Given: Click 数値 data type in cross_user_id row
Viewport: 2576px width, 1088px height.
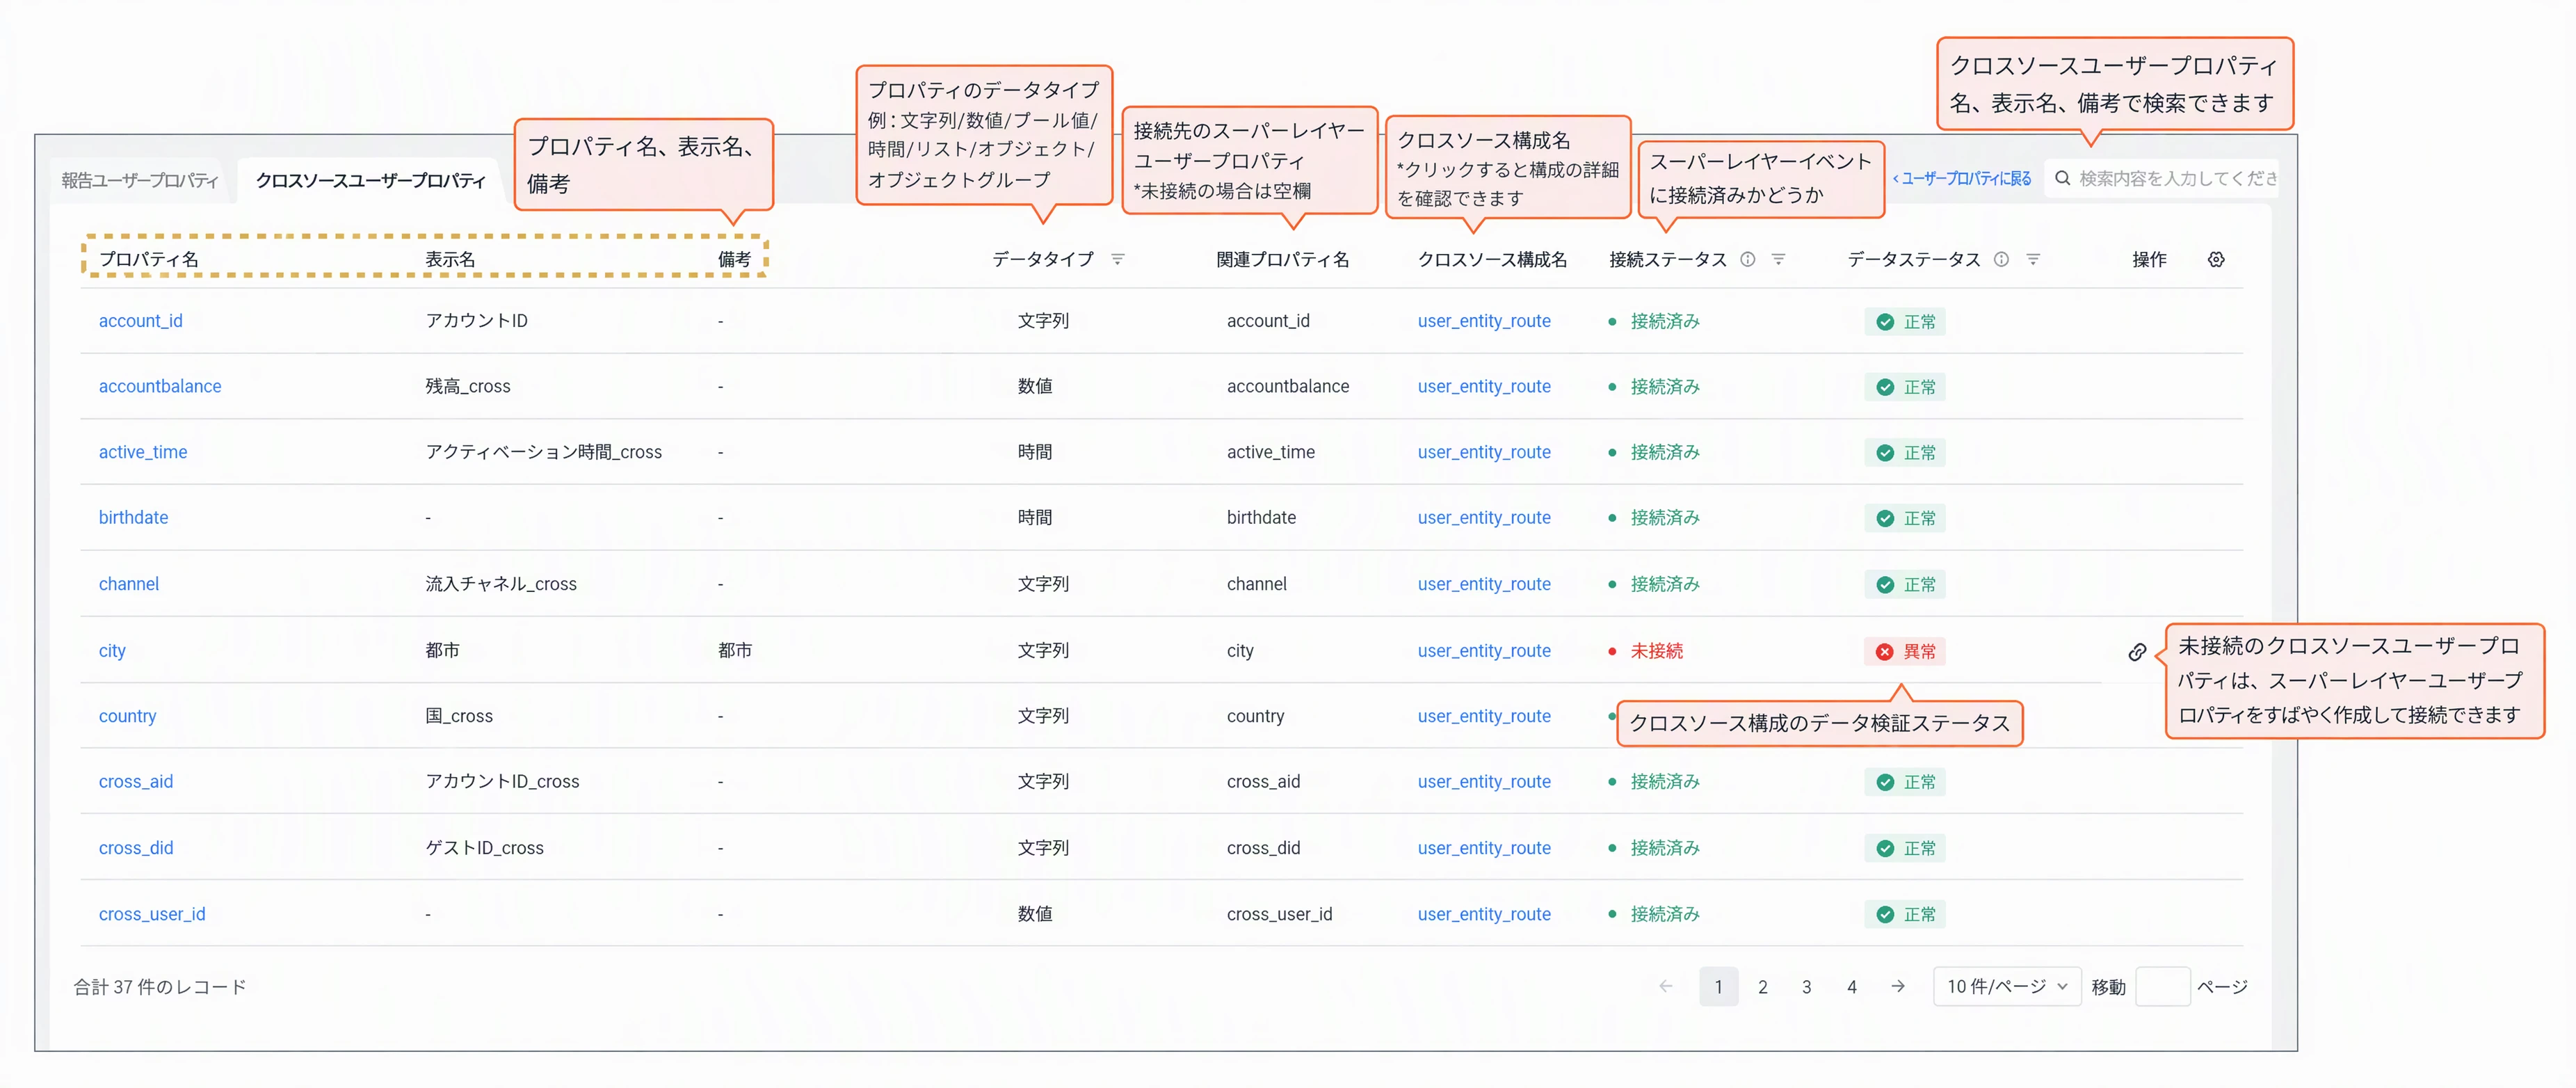Looking at the screenshot, I should pyautogui.click(x=1035, y=914).
